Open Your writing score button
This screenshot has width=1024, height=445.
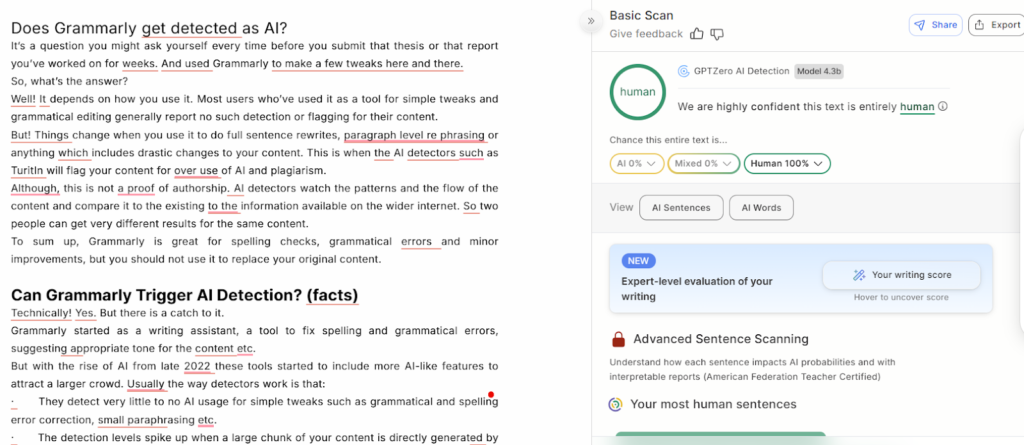[x=901, y=275]
